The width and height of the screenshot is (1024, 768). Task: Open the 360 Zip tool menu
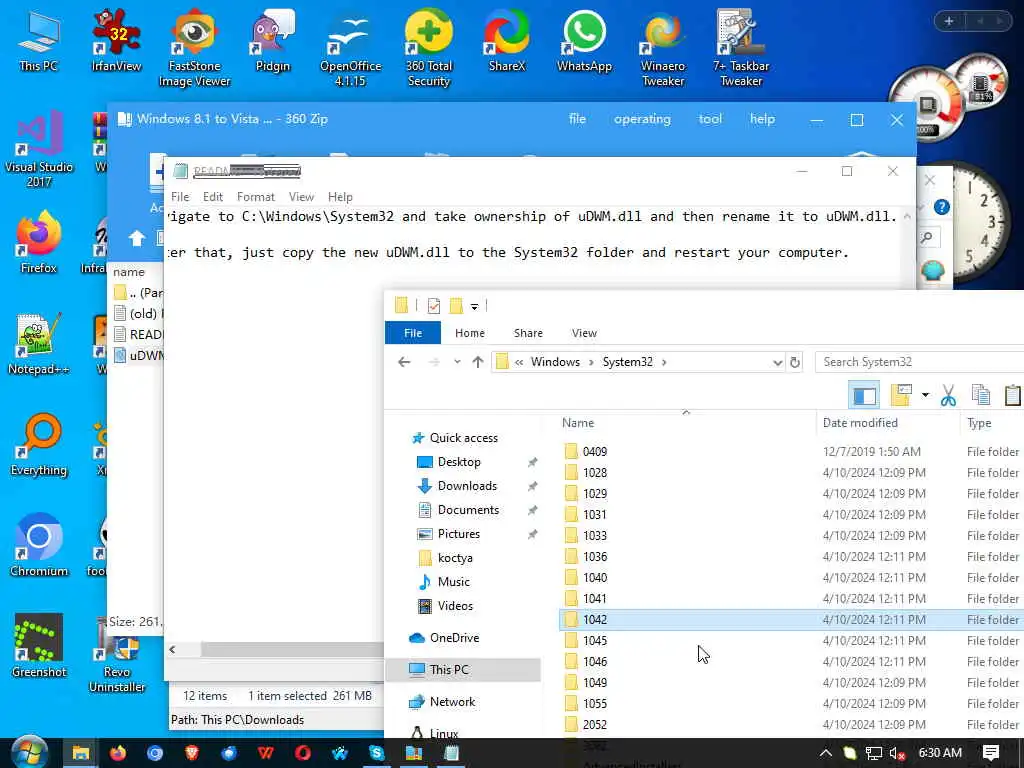coord(710,119)
